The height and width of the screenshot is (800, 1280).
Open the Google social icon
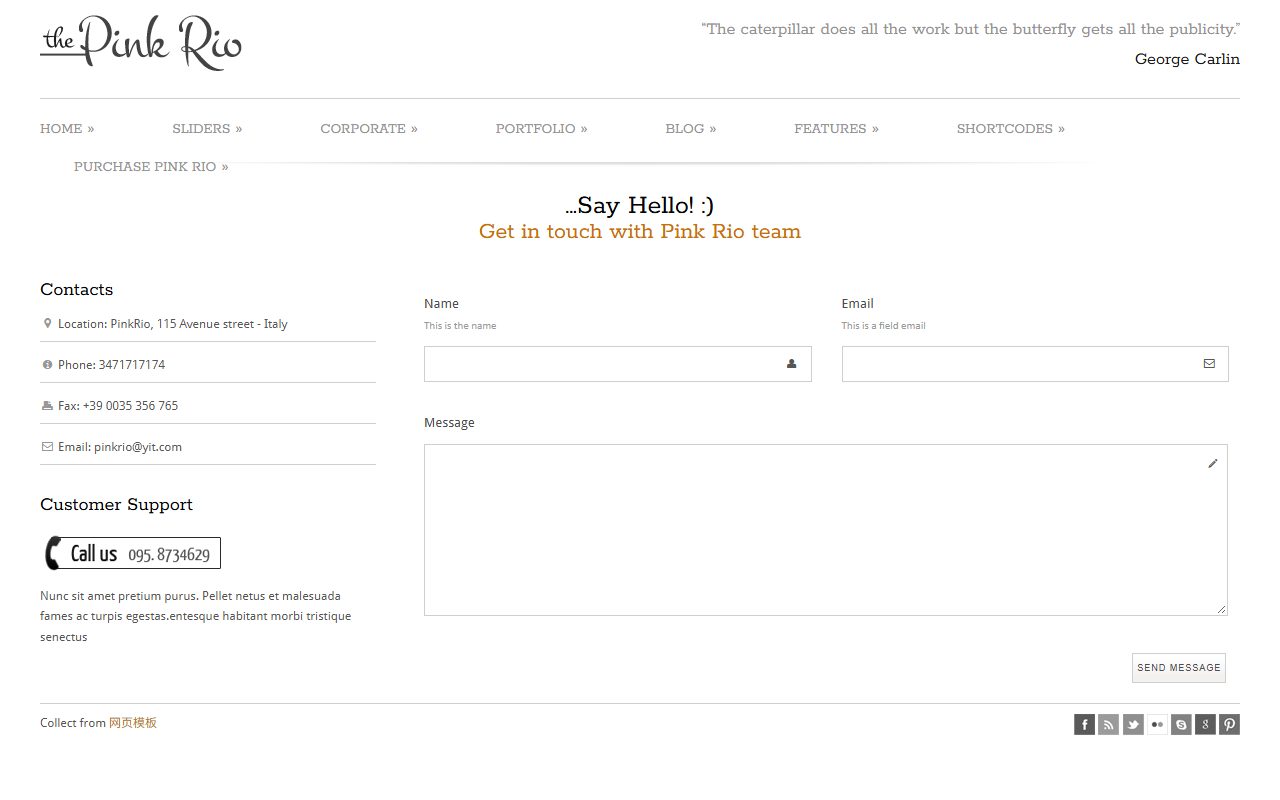coord(1205,725)
